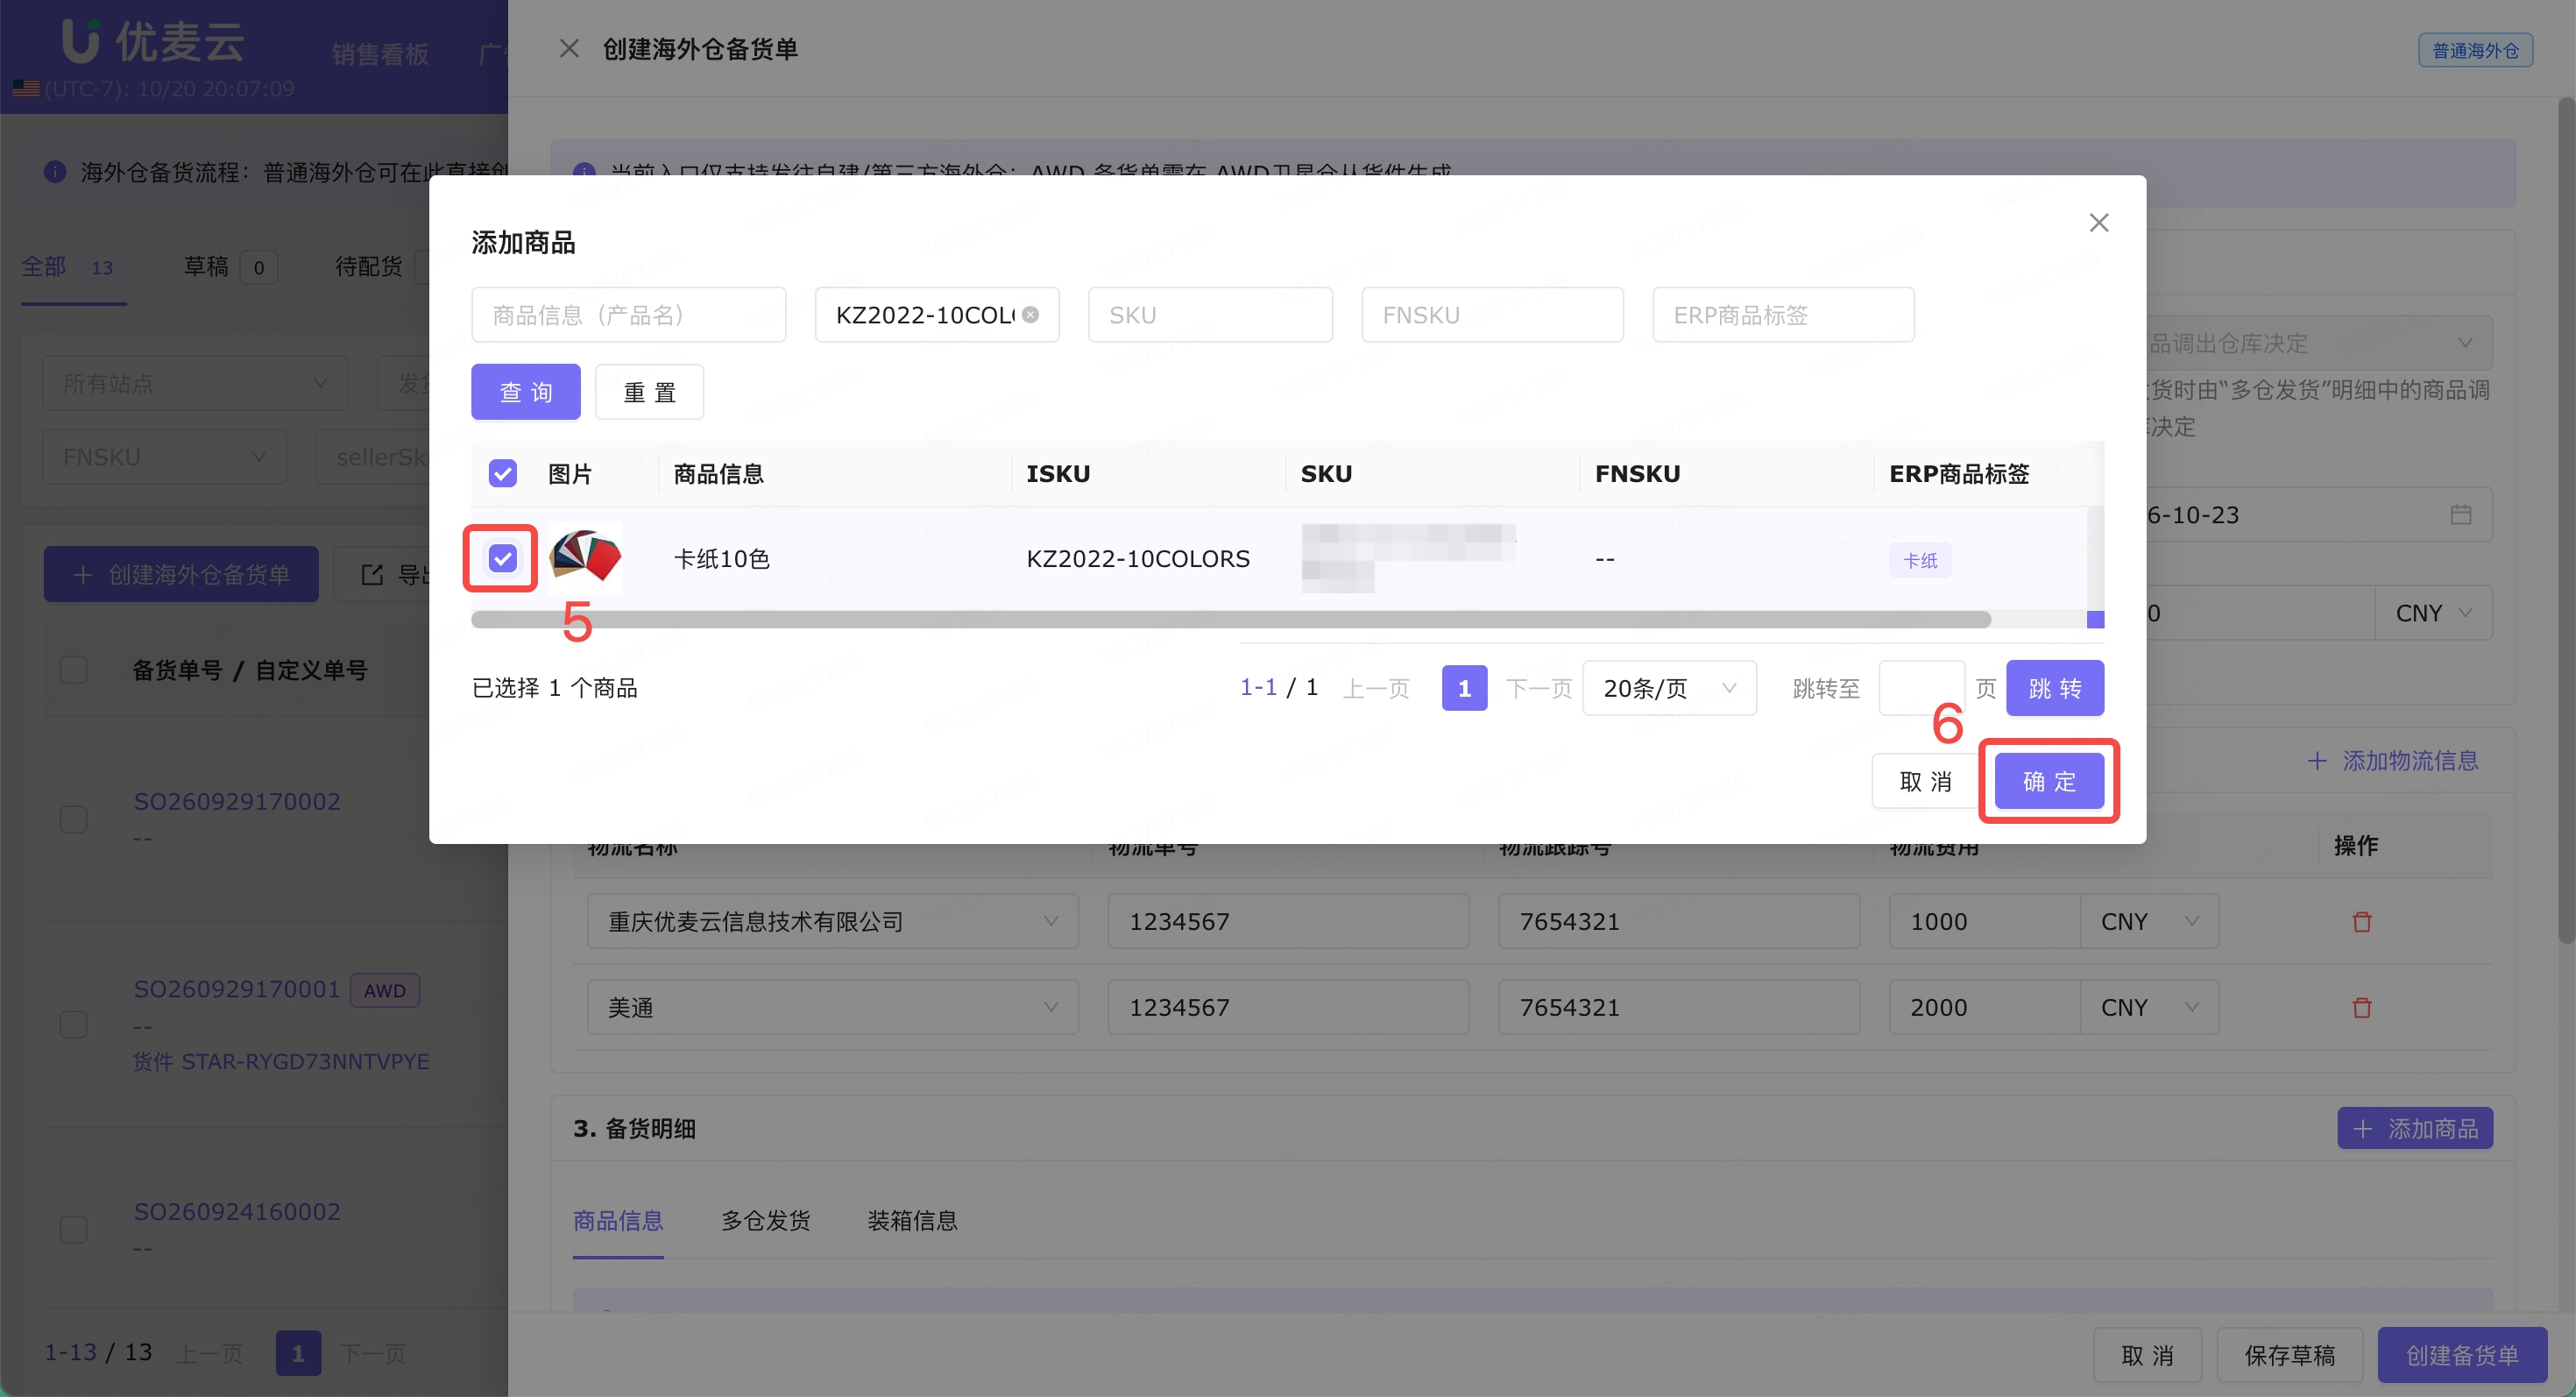Clear the KZ2022-10COL ISKU search field
The image size is (2576, 1397).
1030,315
